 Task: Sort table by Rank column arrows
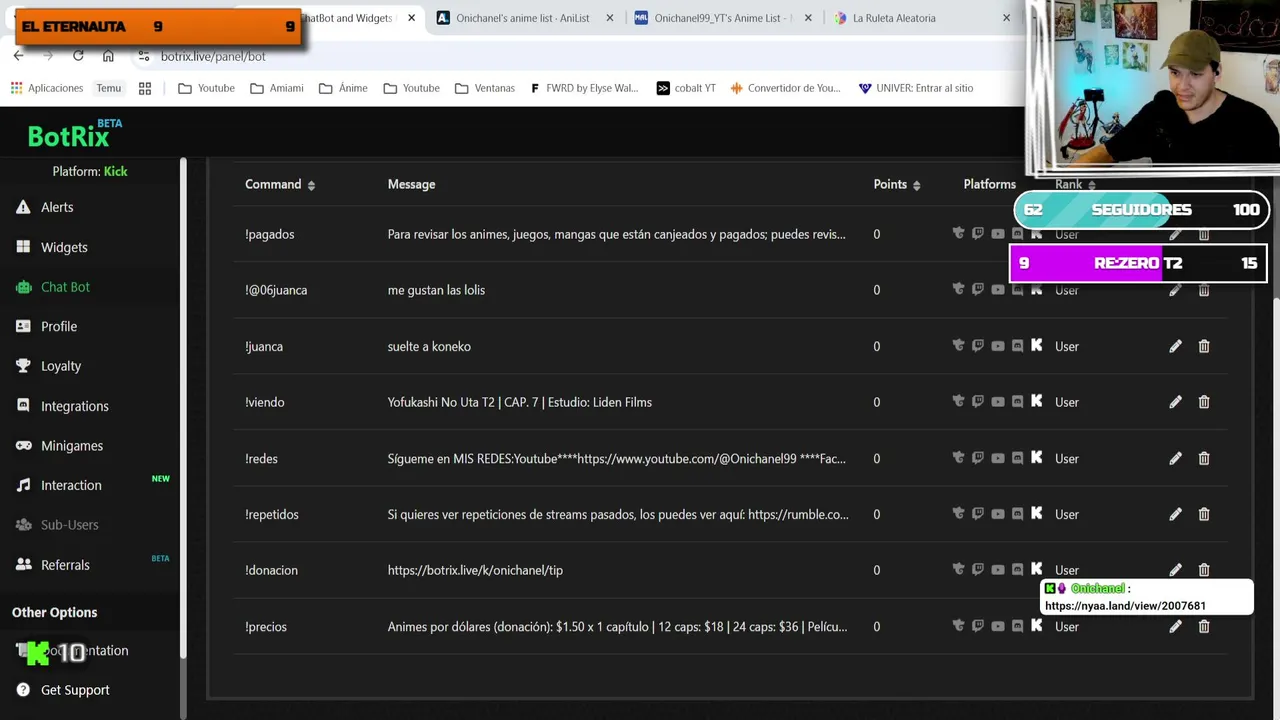1091,185
